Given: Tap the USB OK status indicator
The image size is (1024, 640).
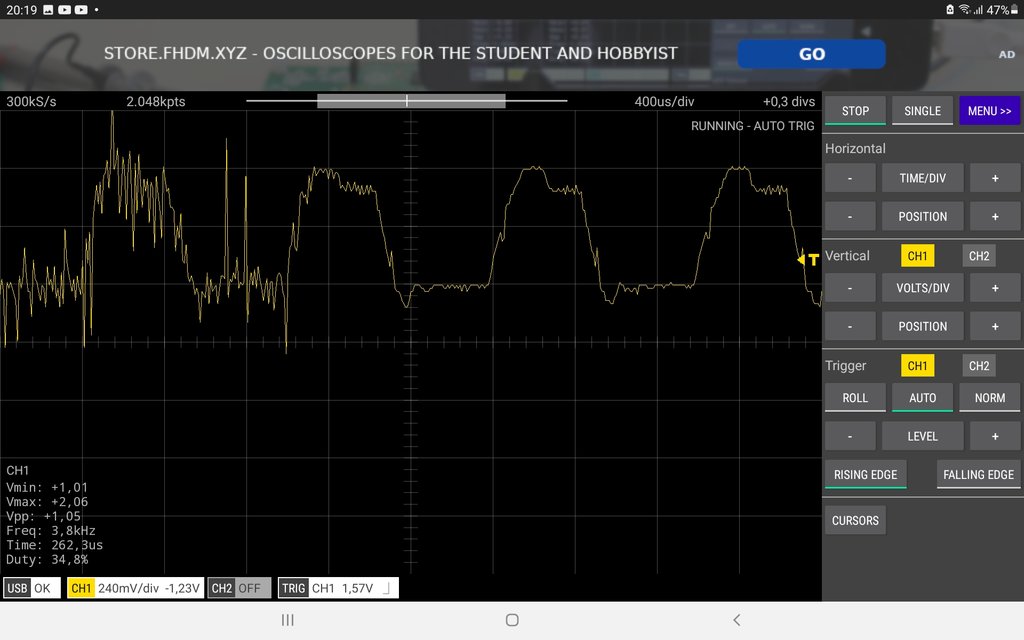Looking at the screenshot, I should [x=31, y=588].
